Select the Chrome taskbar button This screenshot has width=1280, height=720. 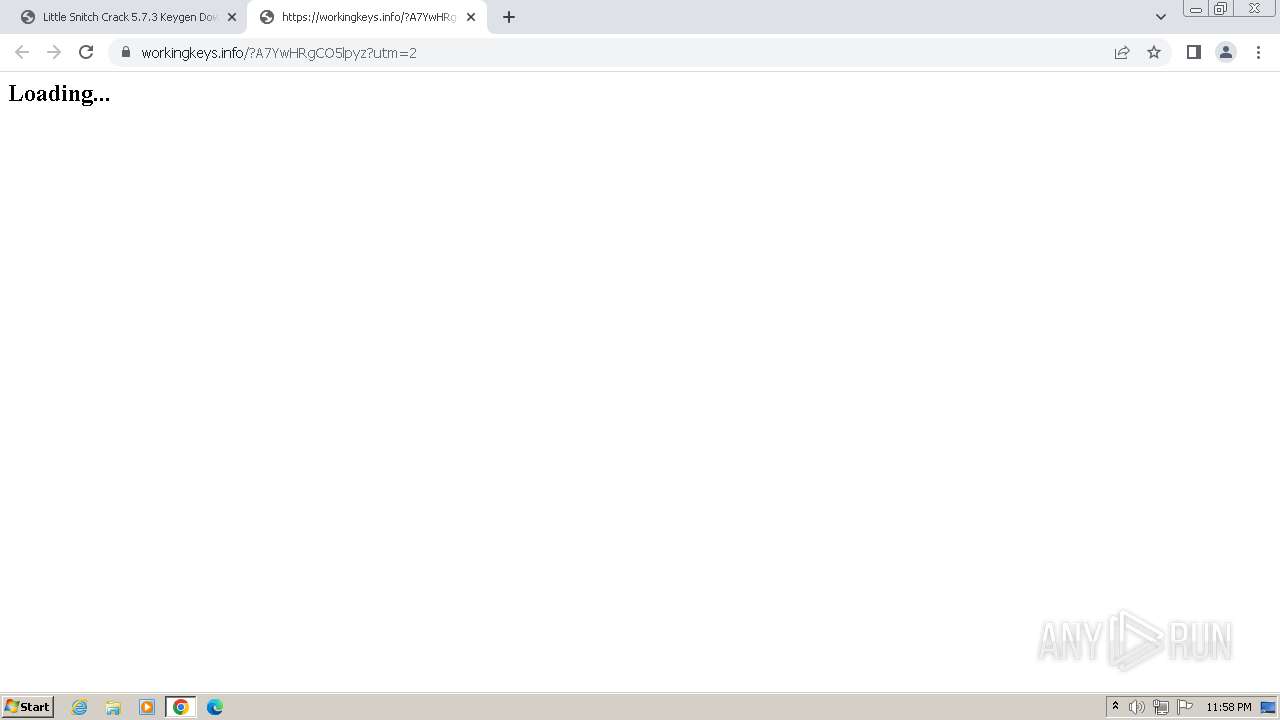point(181,707)
